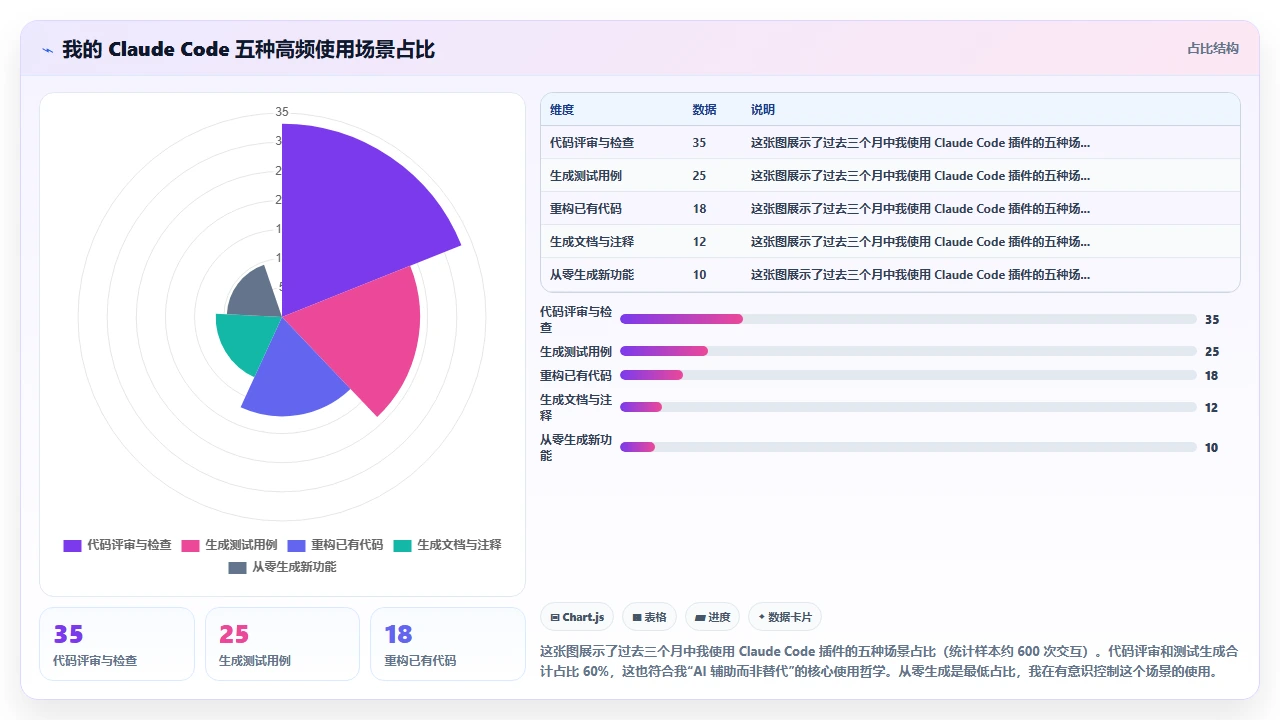Screen dimensions: 1280x720
Task: Click the value 35 in the table's 数据 column
Action: (x=699, y=143)
